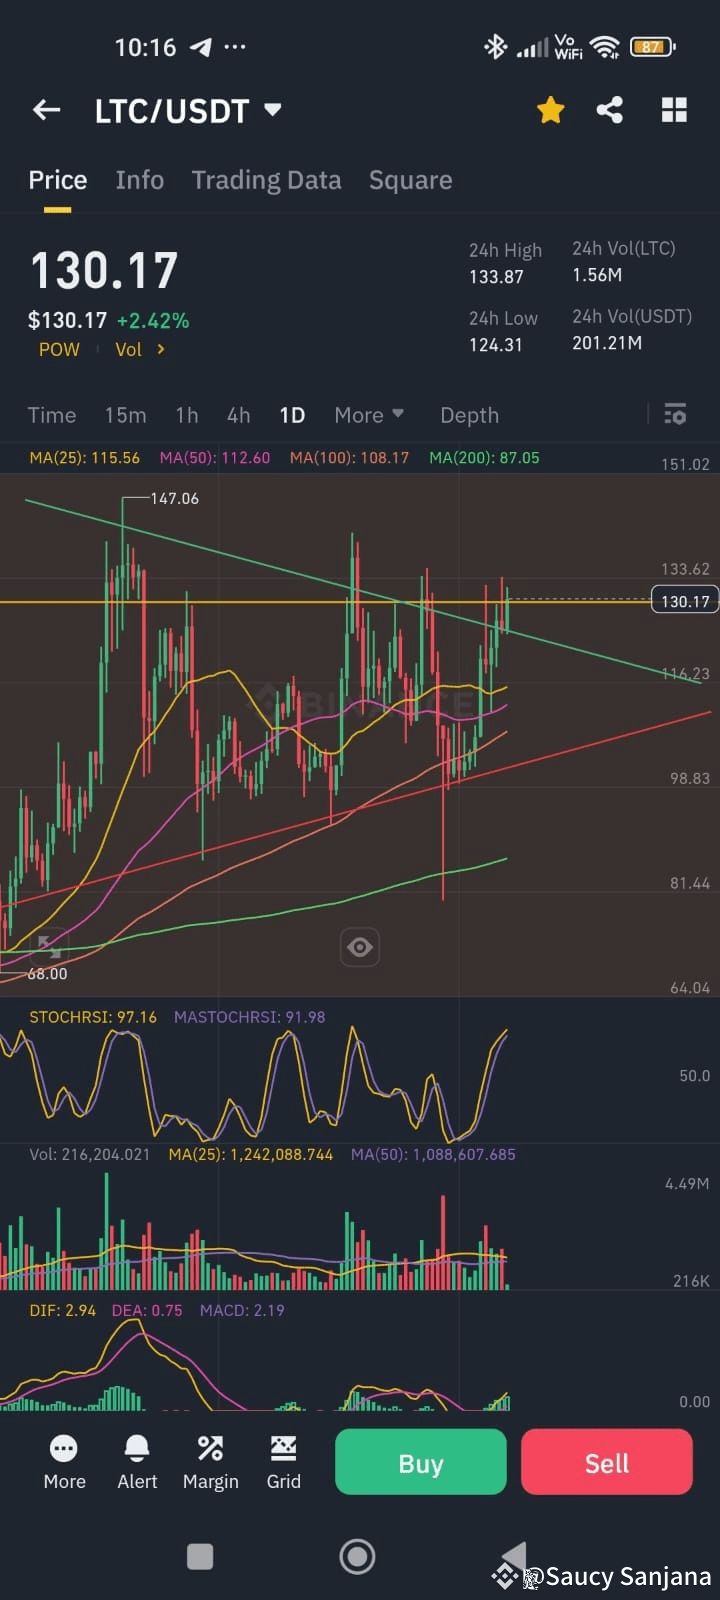
Task: Select the 1D chart interval
Action: pyautogui.click(x=292, y=415)
